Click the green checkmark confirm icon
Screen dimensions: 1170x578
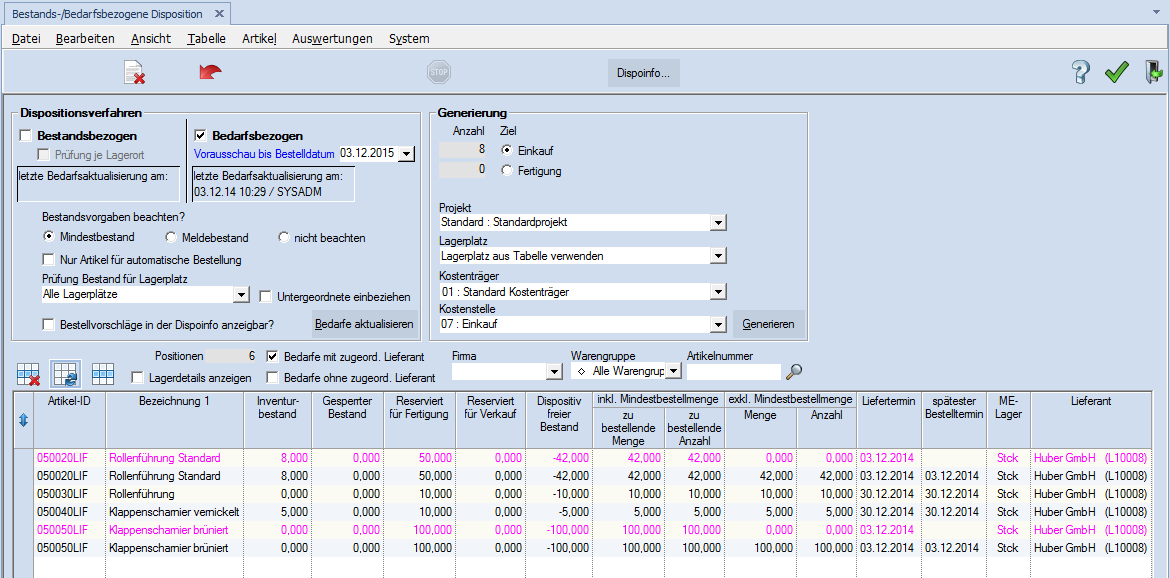pos(1116,72)
